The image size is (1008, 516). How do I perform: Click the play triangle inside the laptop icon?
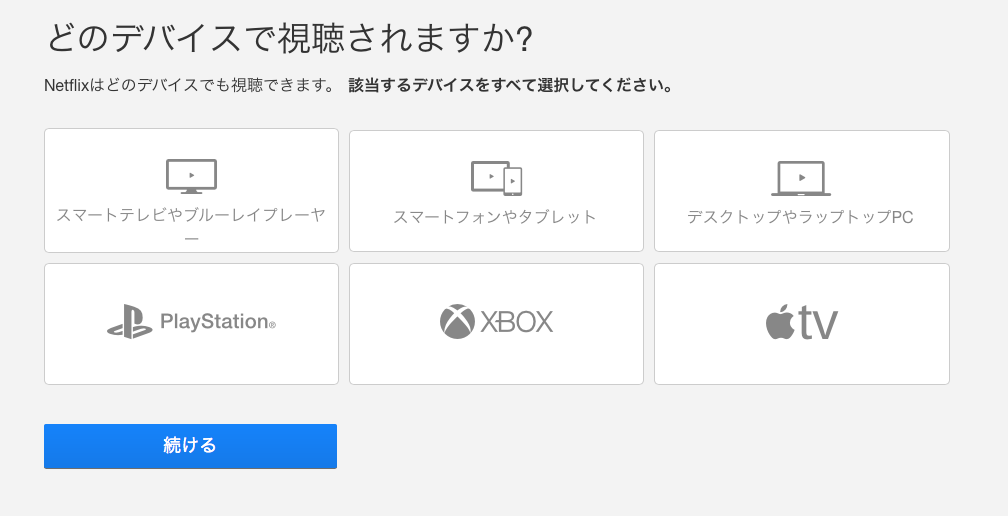802,177
